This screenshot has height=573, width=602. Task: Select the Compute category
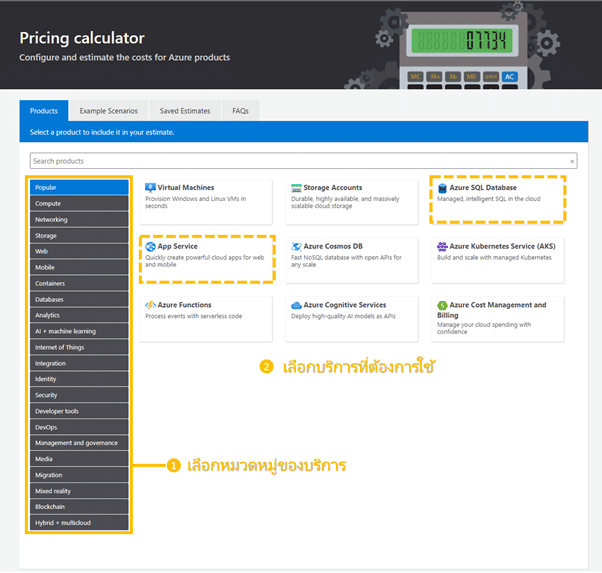(79, 204)
